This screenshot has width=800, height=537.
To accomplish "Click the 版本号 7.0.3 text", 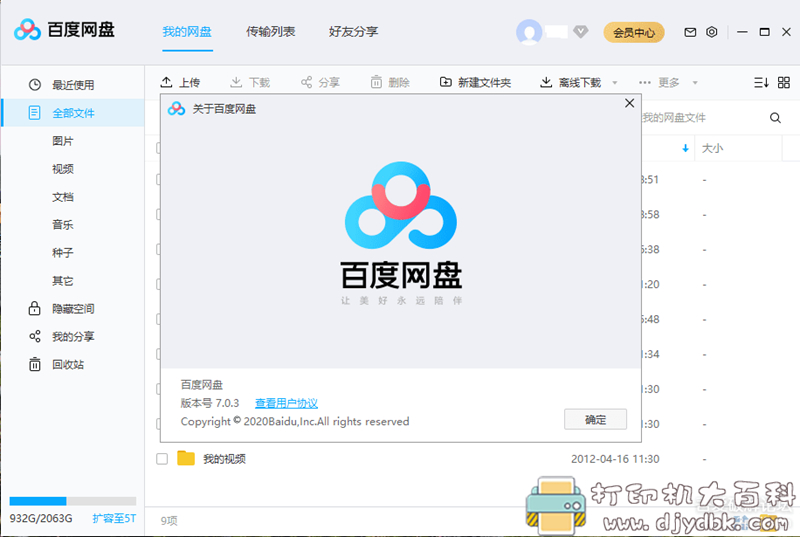I will point(210,403).
